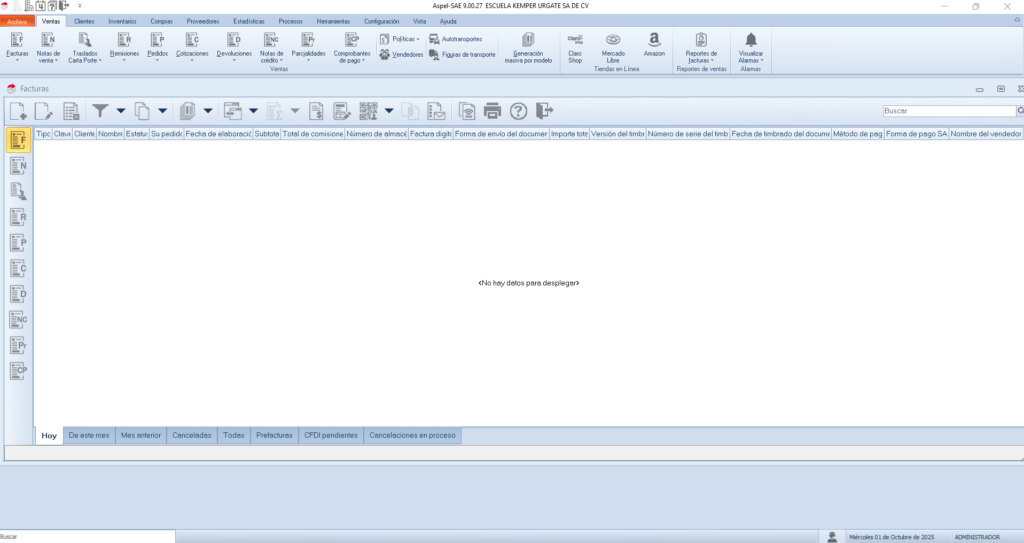The height and width of the screenshot is (543, 1024).
Task: Expand the stacked pages dropdown arrow
Action: [x=208, y=111]
